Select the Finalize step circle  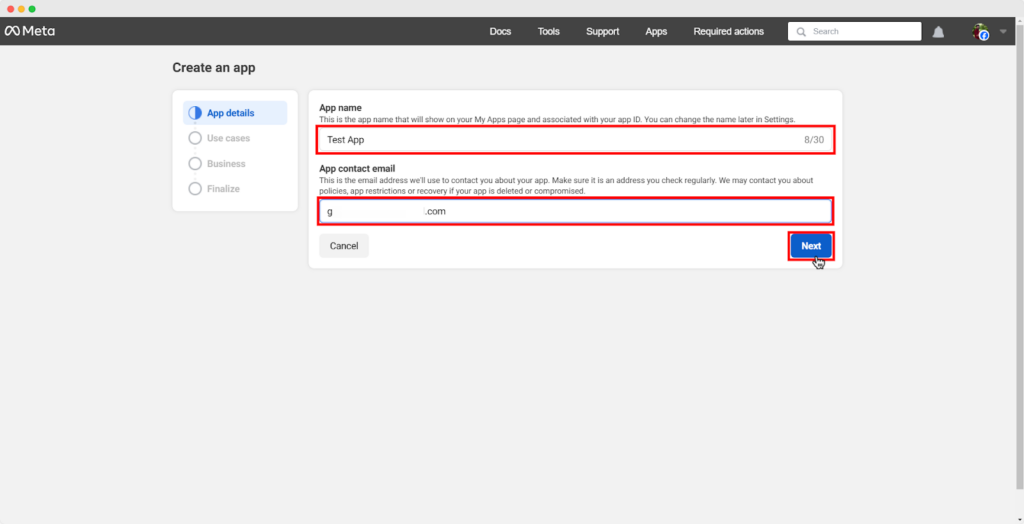point(195,188)
